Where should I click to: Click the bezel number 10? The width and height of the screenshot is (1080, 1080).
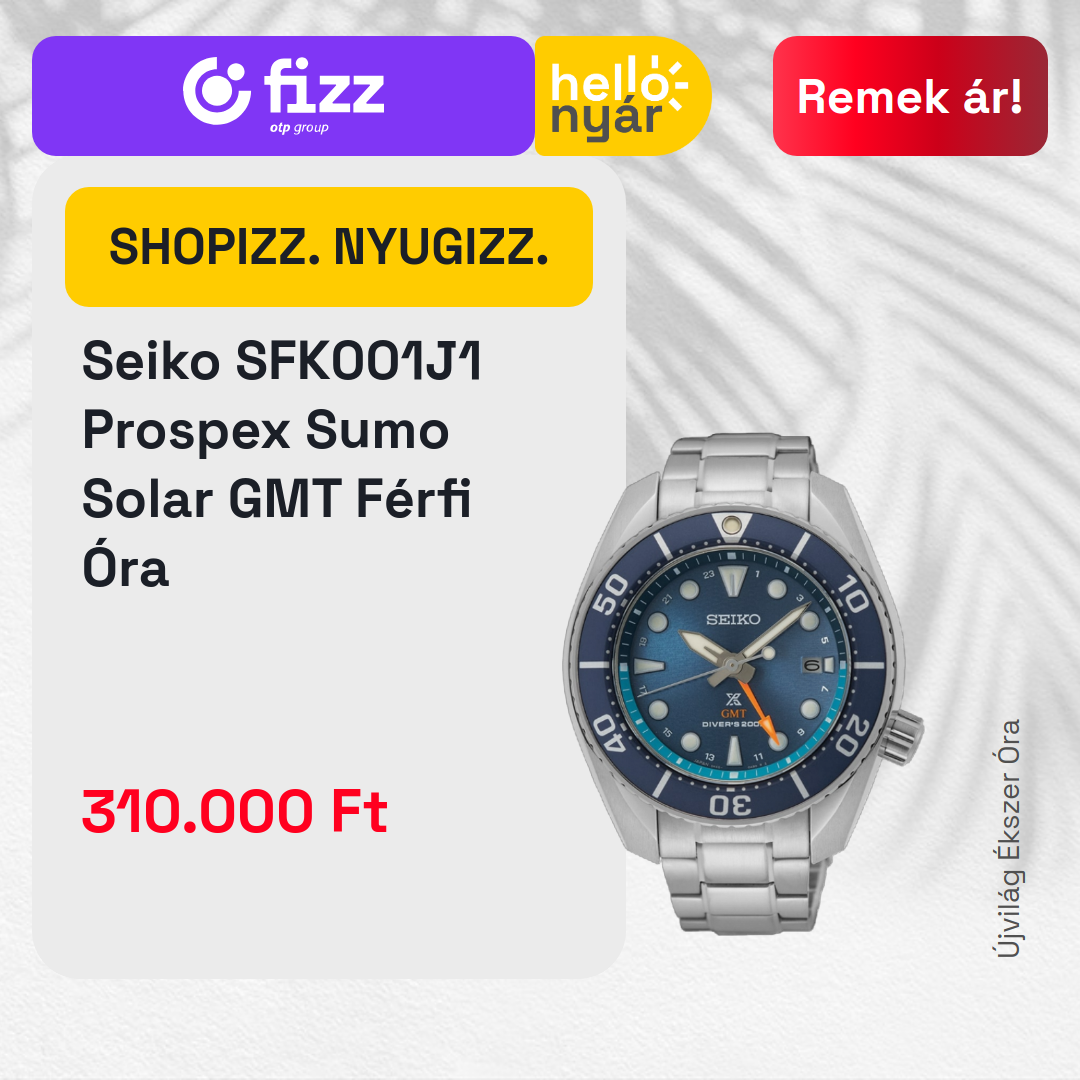coord(851,593)
